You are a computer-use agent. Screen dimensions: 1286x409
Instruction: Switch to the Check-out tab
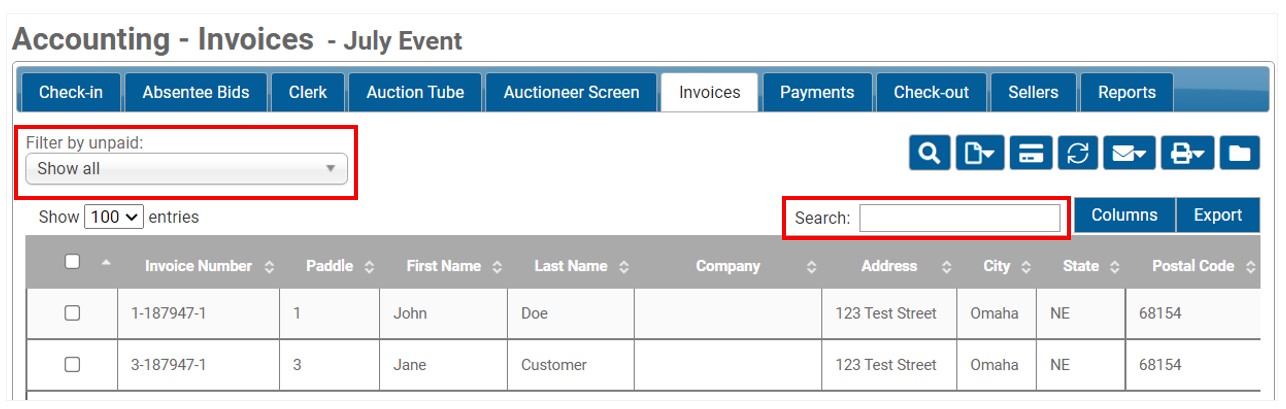pos(931,92)
